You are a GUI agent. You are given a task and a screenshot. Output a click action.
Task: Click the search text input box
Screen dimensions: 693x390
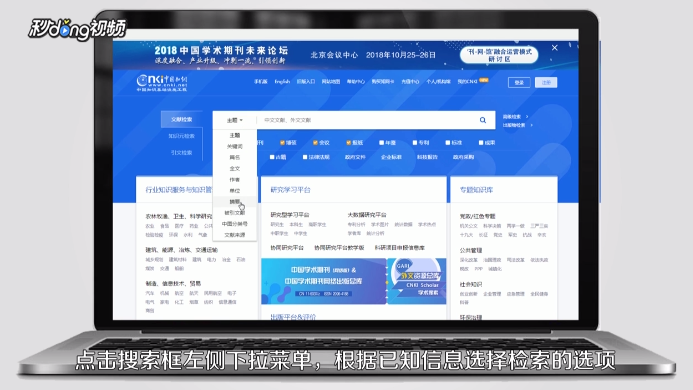367,120
